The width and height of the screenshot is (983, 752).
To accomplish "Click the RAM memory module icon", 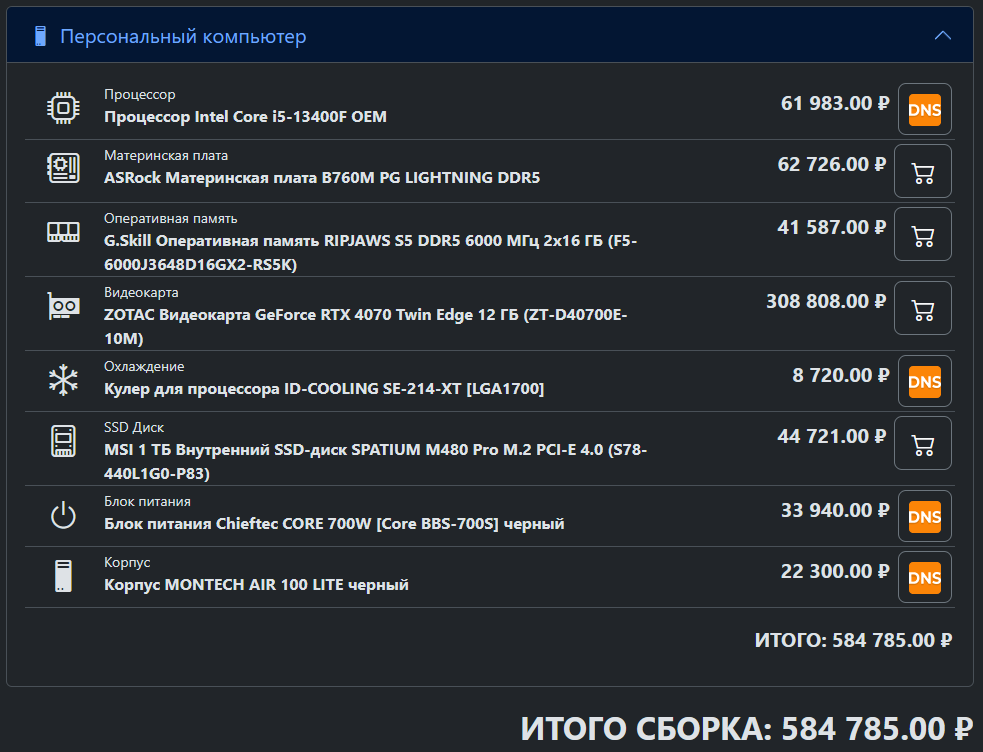I will point(63,232).
